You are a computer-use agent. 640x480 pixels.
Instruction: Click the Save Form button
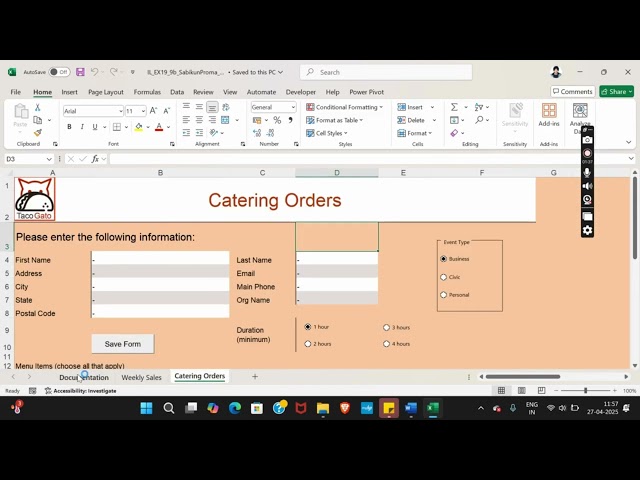point(123,344)
